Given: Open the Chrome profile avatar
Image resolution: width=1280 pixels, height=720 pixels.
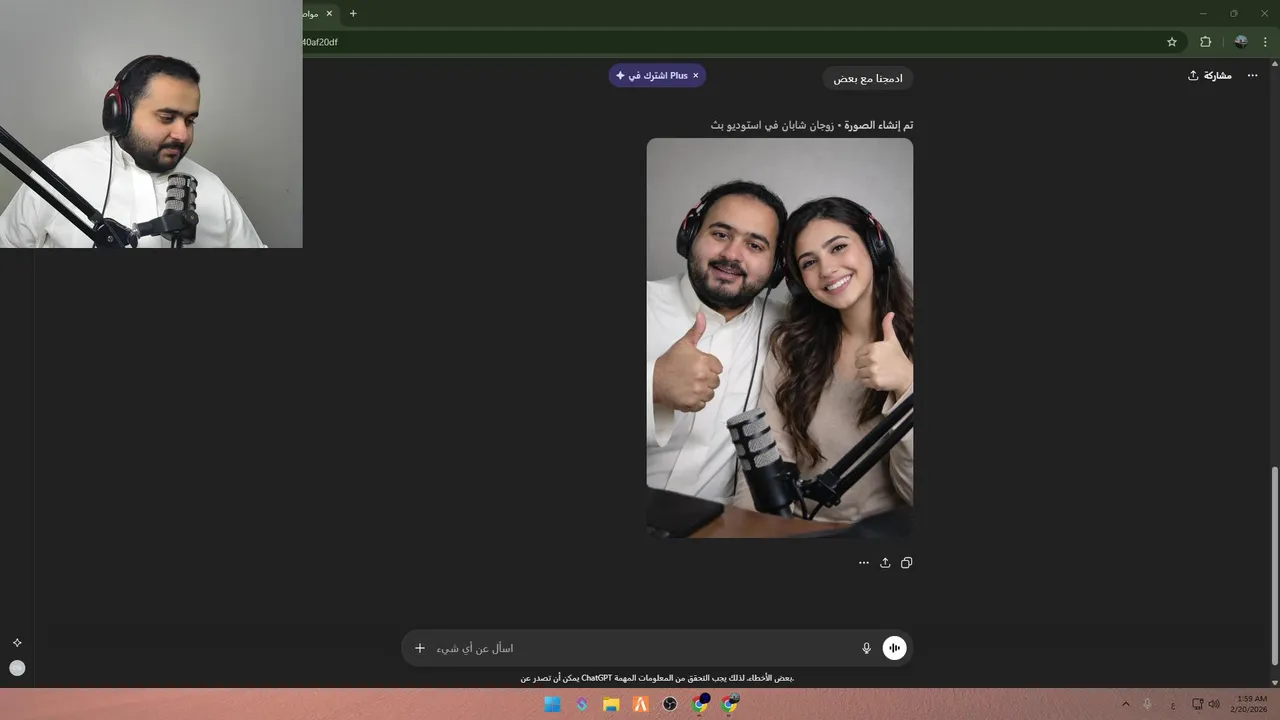Looking at the screenshot, I should click(1241, 42).
